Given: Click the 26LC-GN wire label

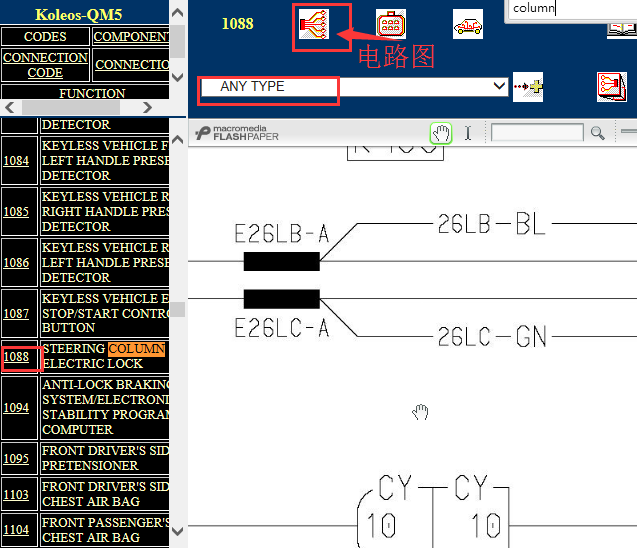Looking at the screenshot, I should click(492, 336).
